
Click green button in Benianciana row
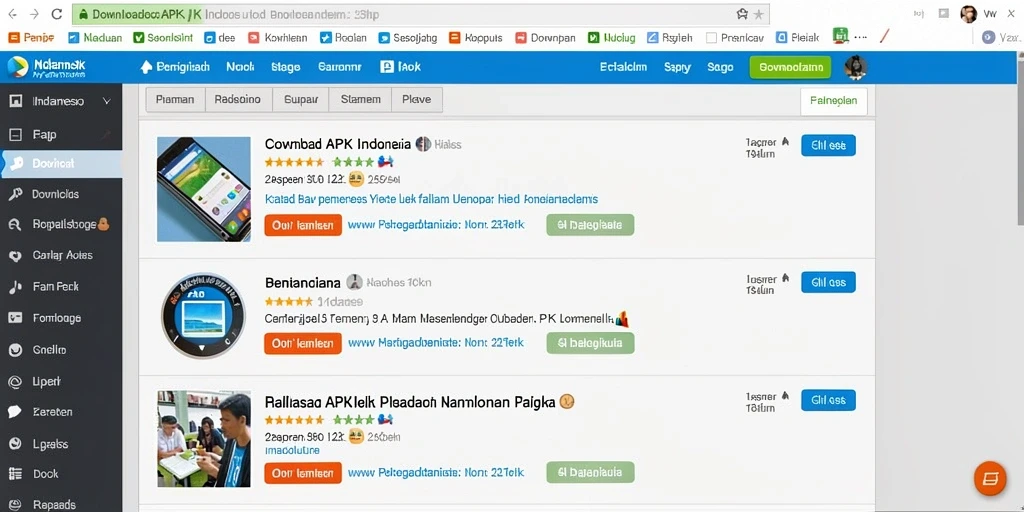pos(590,343)
